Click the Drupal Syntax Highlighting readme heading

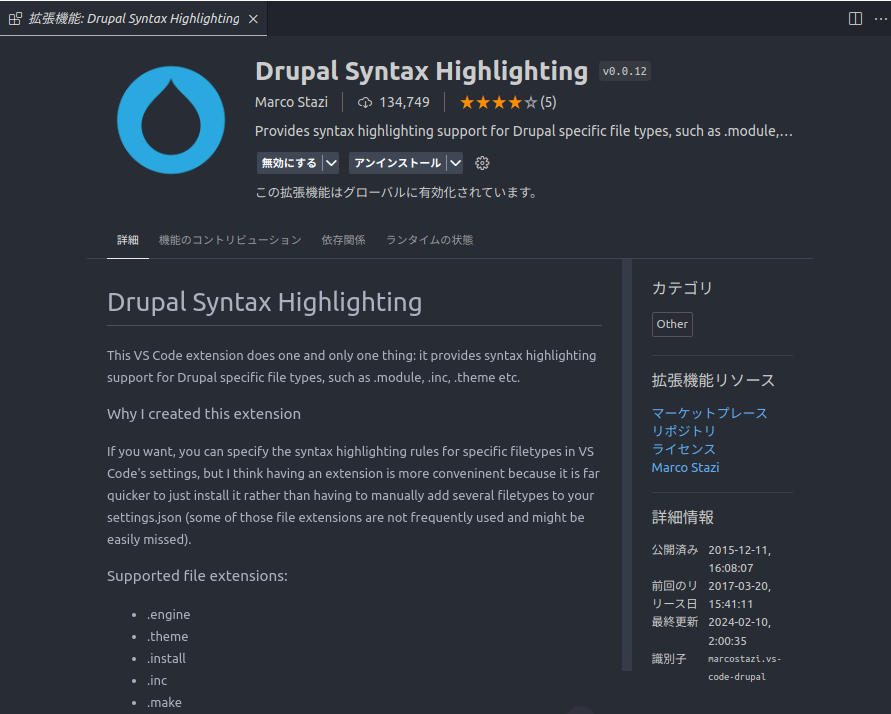click(265, 302)
